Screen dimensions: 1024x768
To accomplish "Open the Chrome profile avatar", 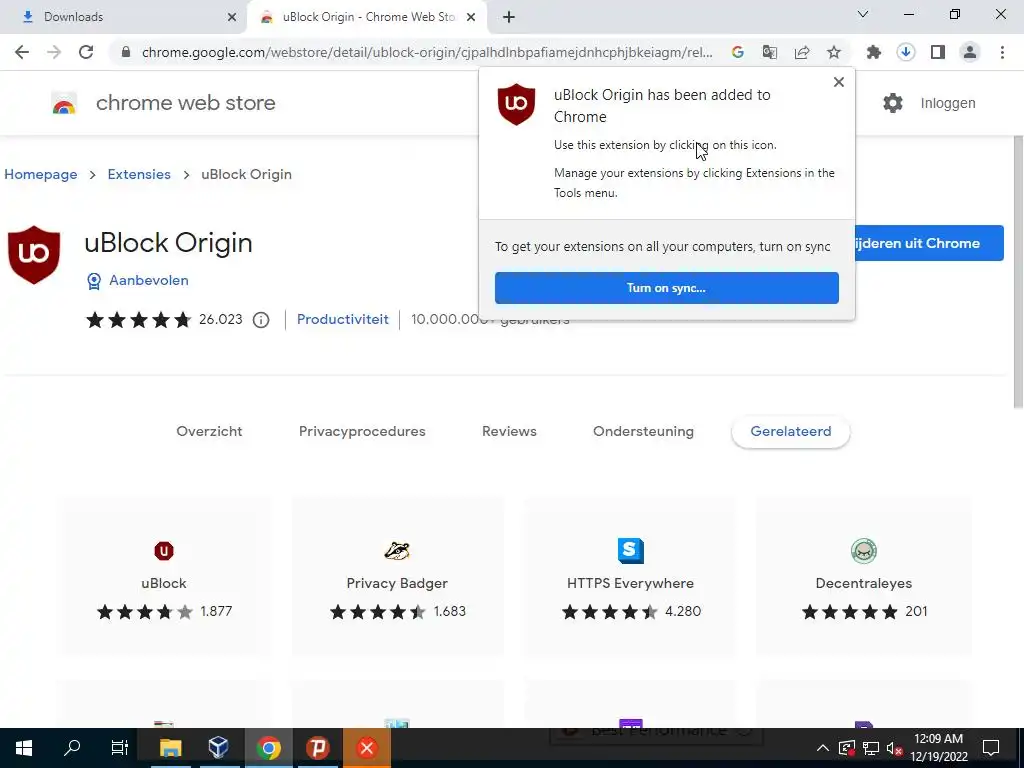I will click(x=970, y=52).
